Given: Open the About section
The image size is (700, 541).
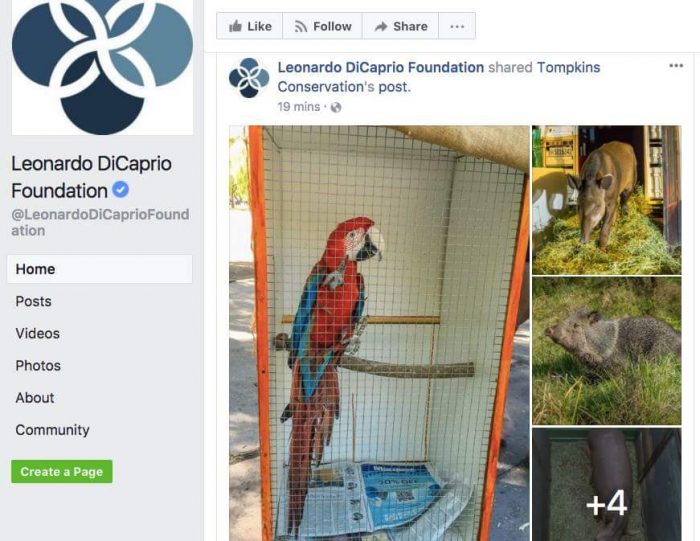Looking at the screenshot, I should (x=35, y=398).
